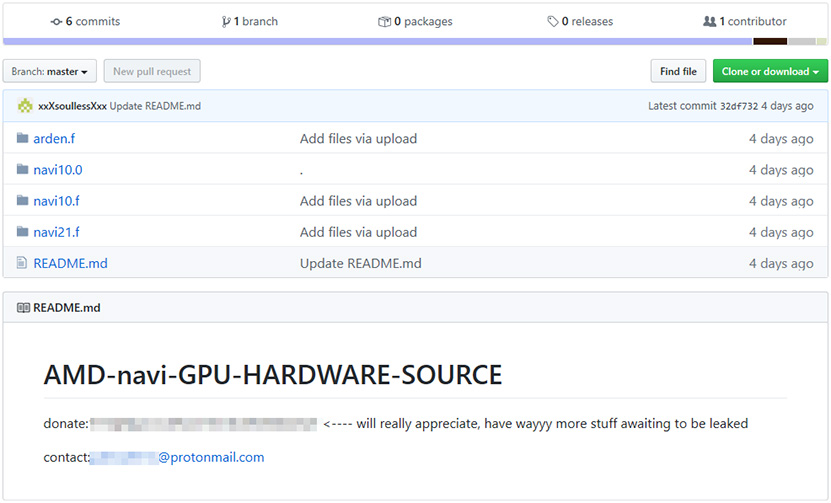View the 1 branch link

point(250,22)
